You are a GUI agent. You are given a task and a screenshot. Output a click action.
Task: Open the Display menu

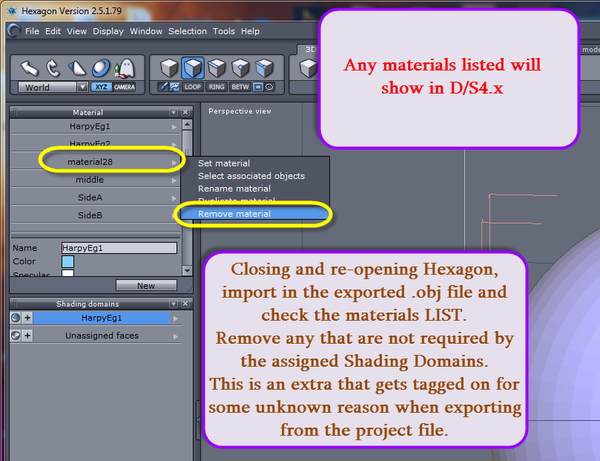[108, 31]
